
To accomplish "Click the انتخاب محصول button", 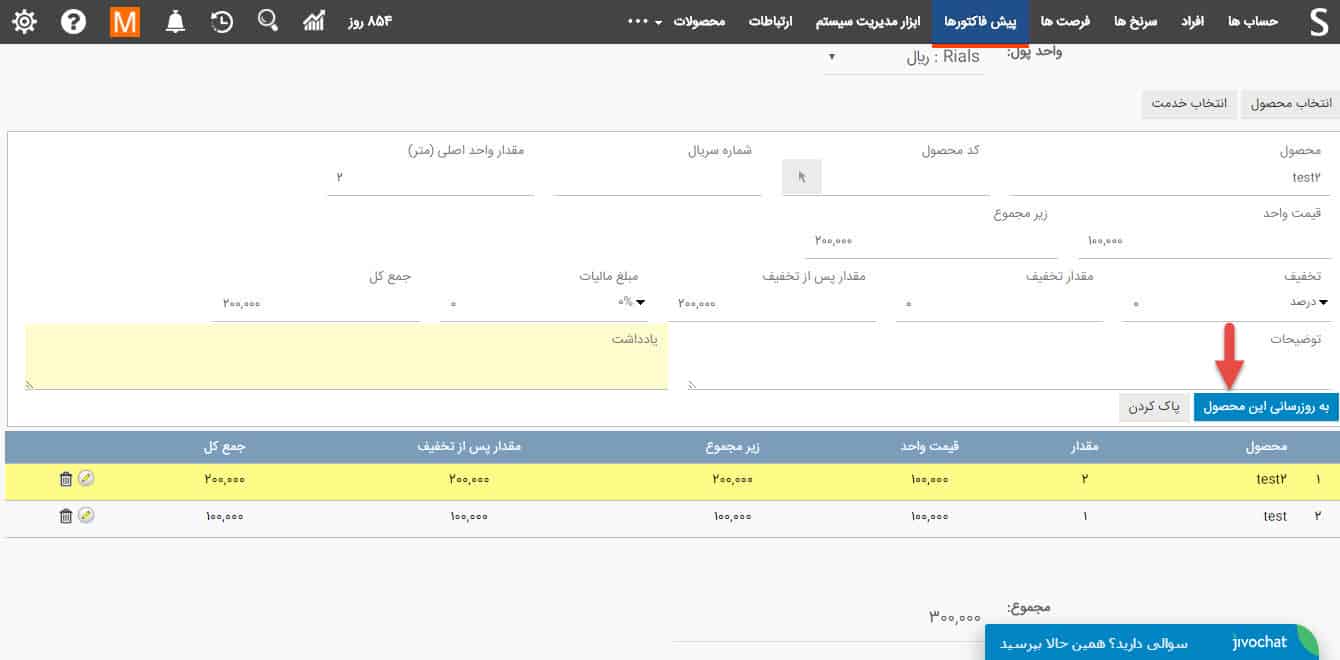I will [x=1290, y=104].
